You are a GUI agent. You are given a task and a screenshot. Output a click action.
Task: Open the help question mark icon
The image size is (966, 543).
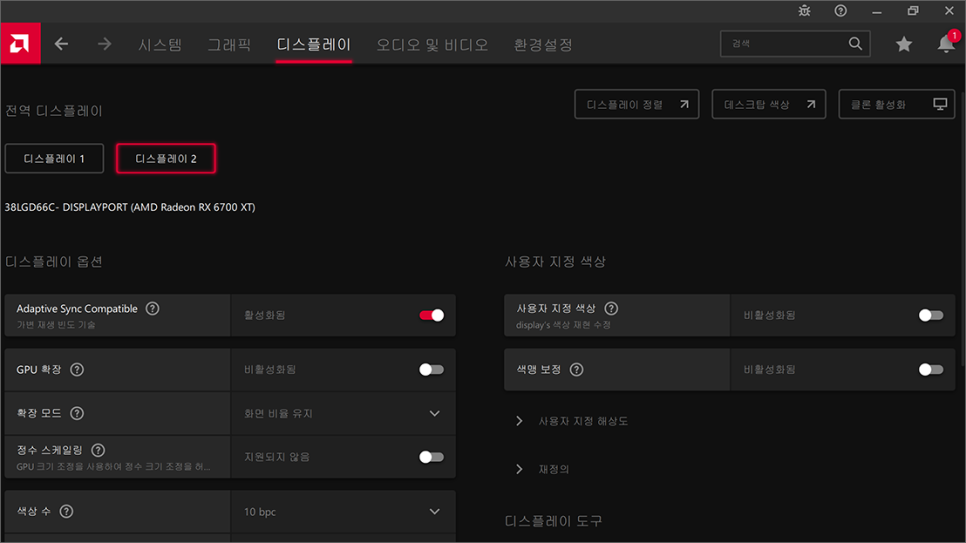840,11
